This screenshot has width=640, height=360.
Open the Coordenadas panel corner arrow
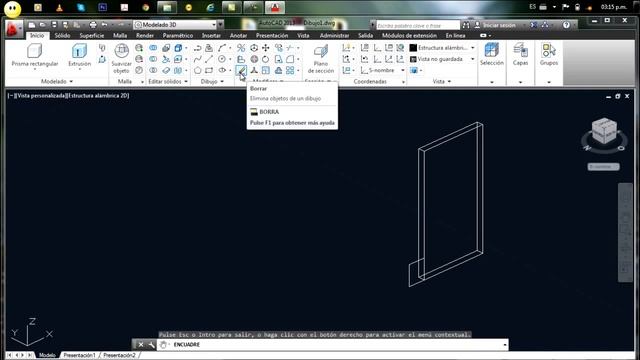(x=403, y=82)
